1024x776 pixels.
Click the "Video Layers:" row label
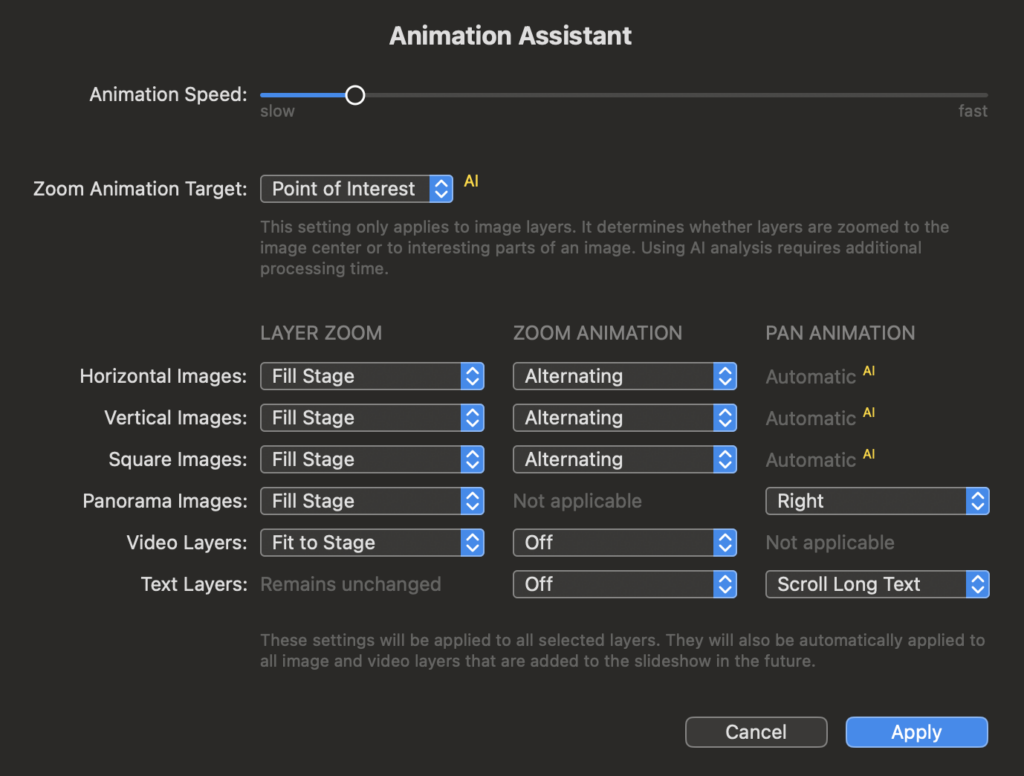click(187, 543)
